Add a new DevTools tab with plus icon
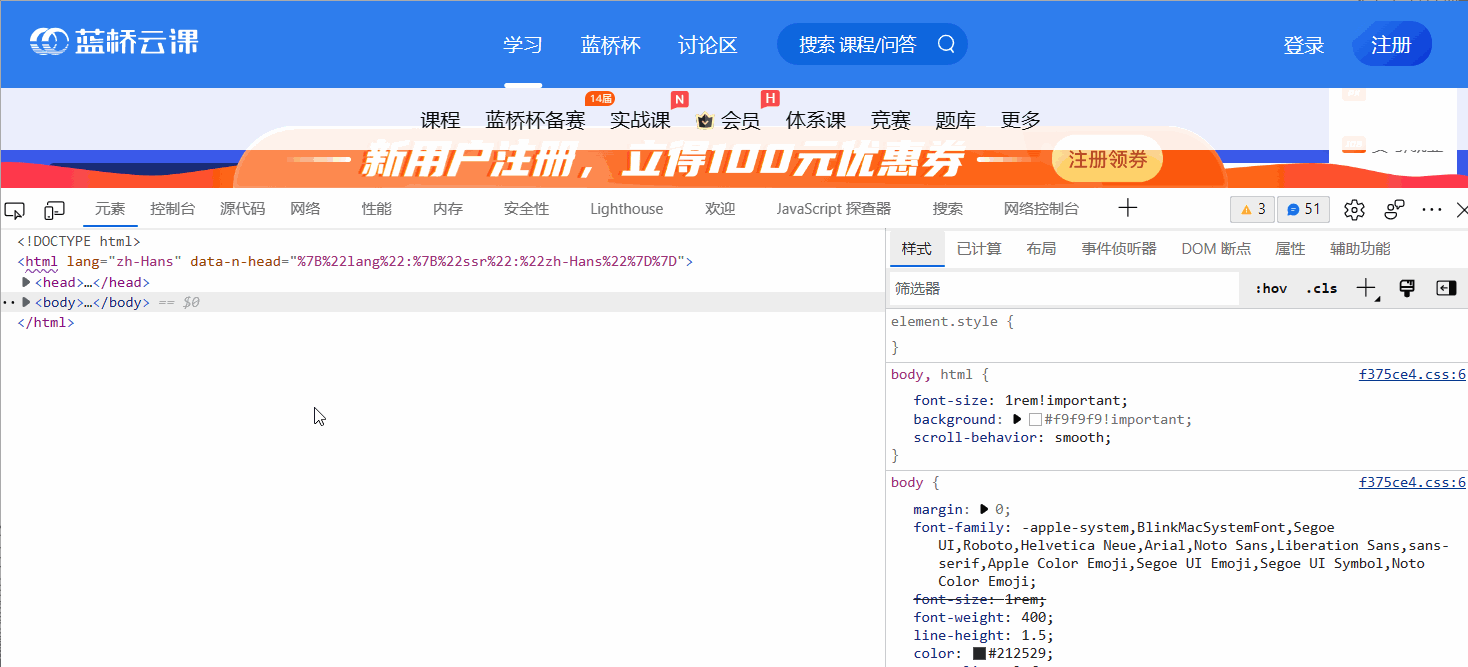 point(1128,208)
